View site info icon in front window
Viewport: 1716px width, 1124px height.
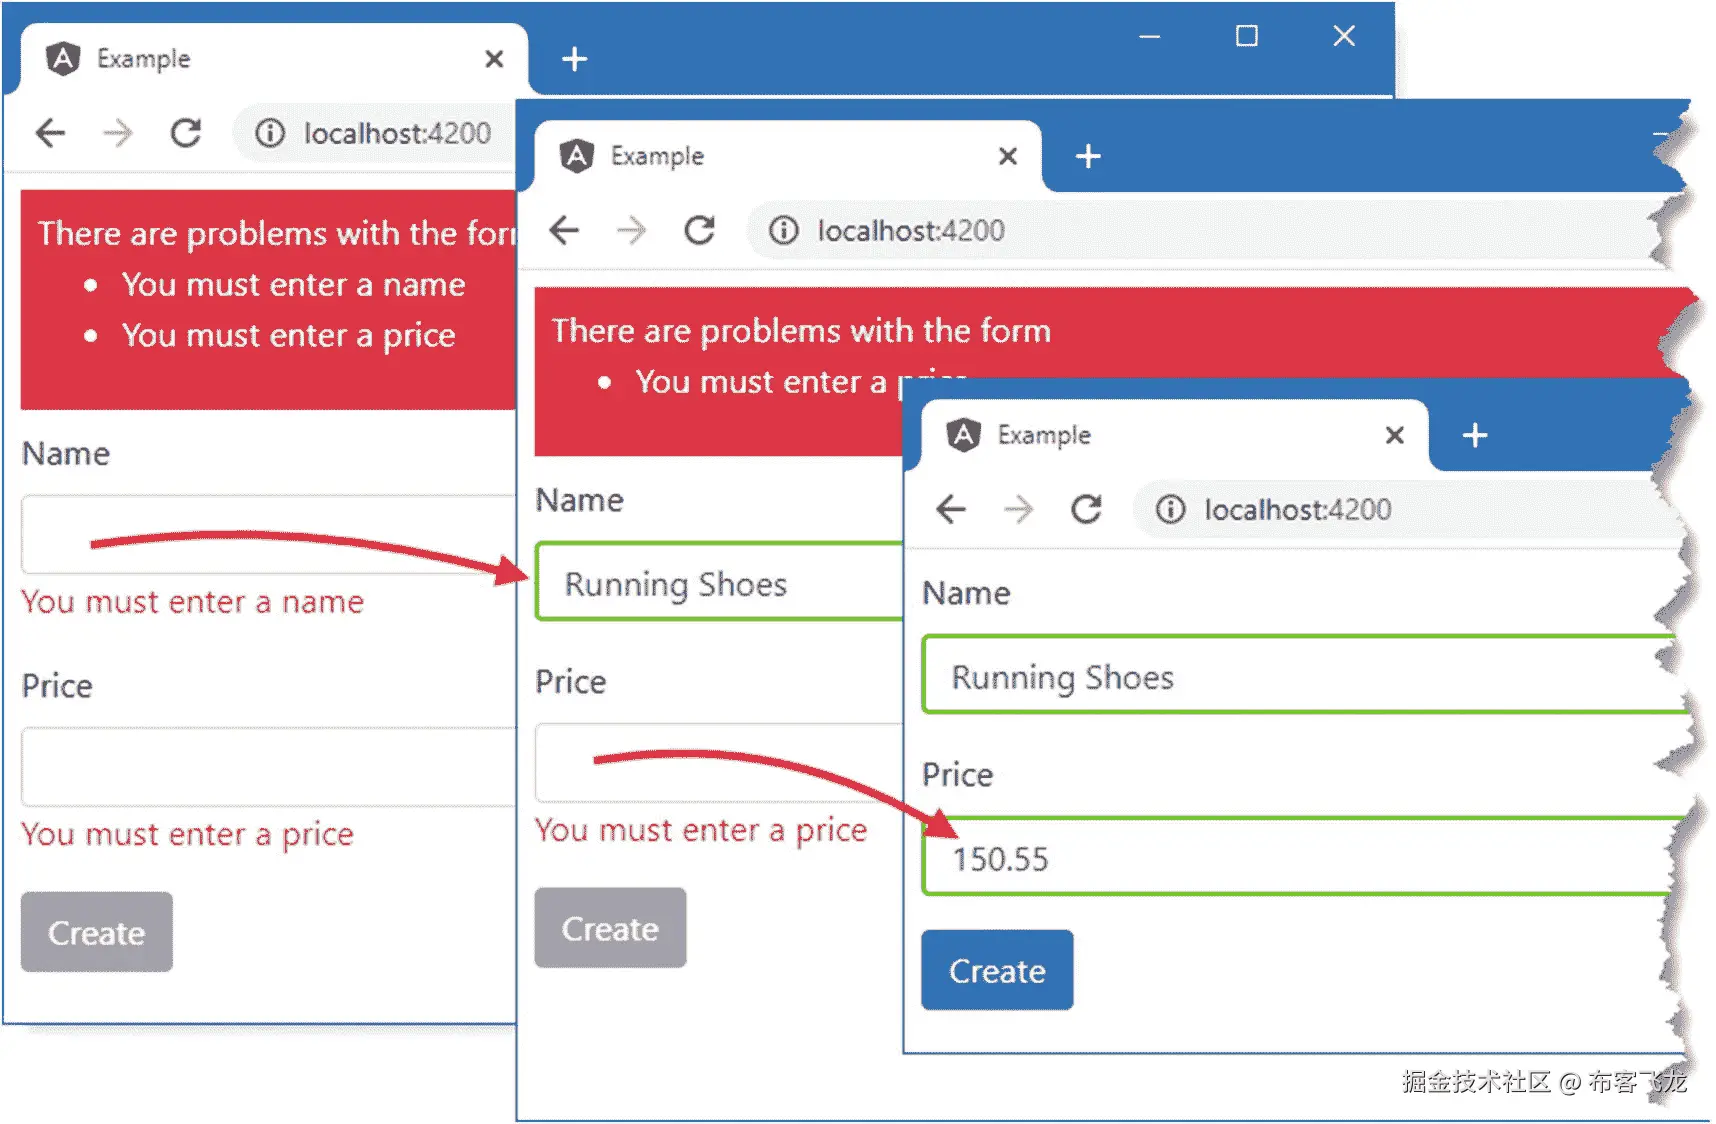point(1171,510)
